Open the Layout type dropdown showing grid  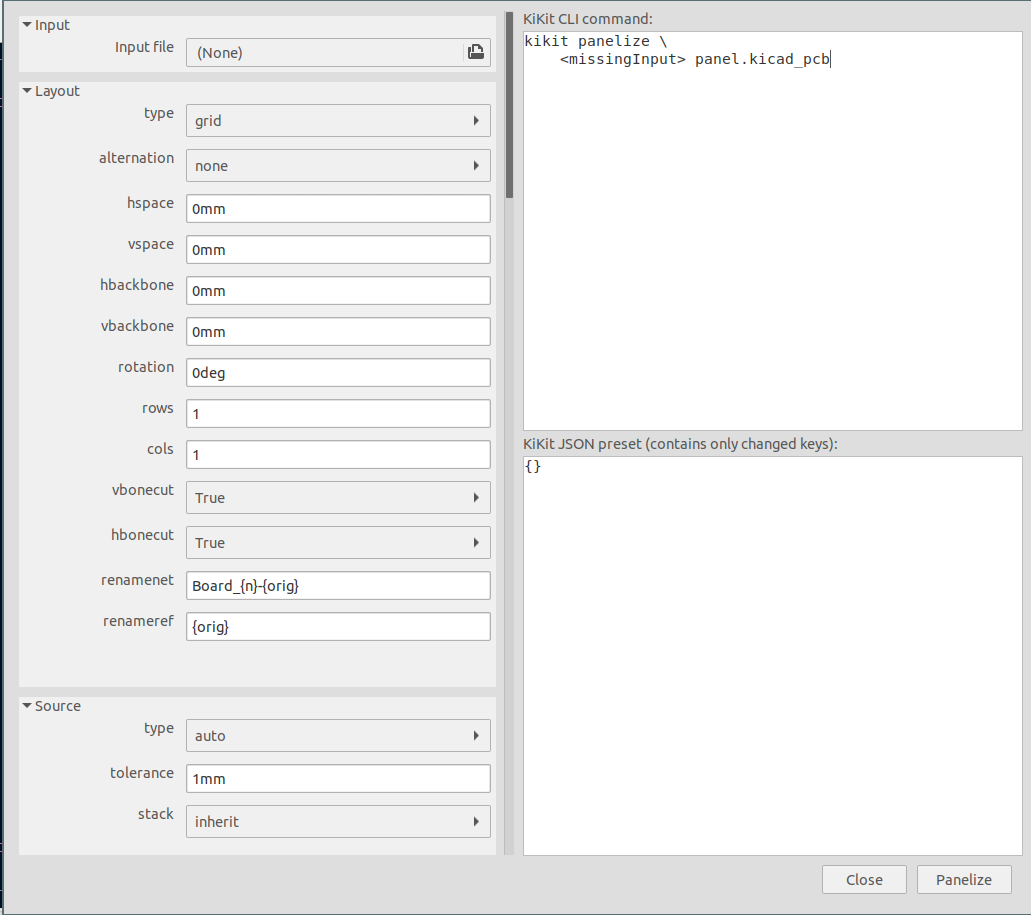tap(338, 121)
